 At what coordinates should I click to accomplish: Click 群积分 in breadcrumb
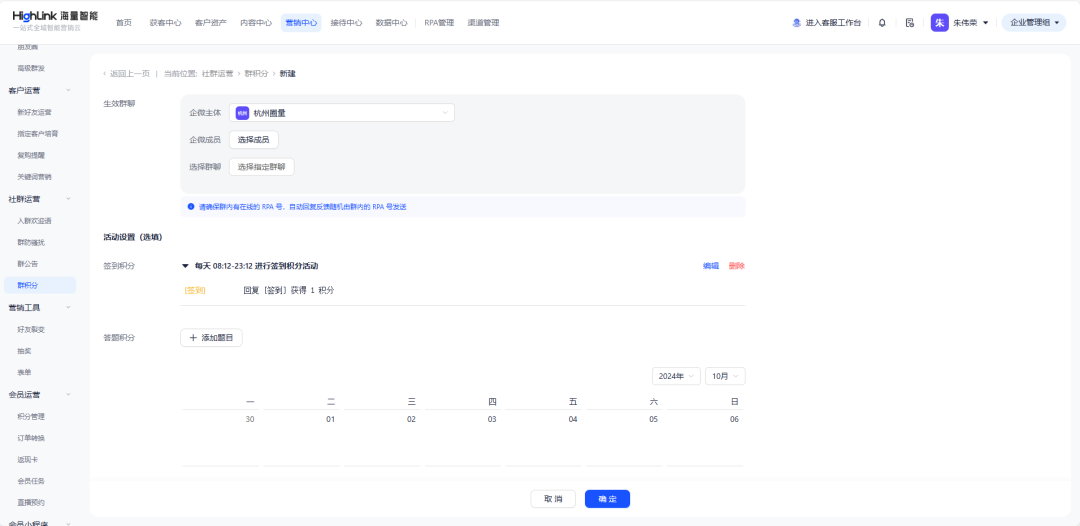point(256,74)
